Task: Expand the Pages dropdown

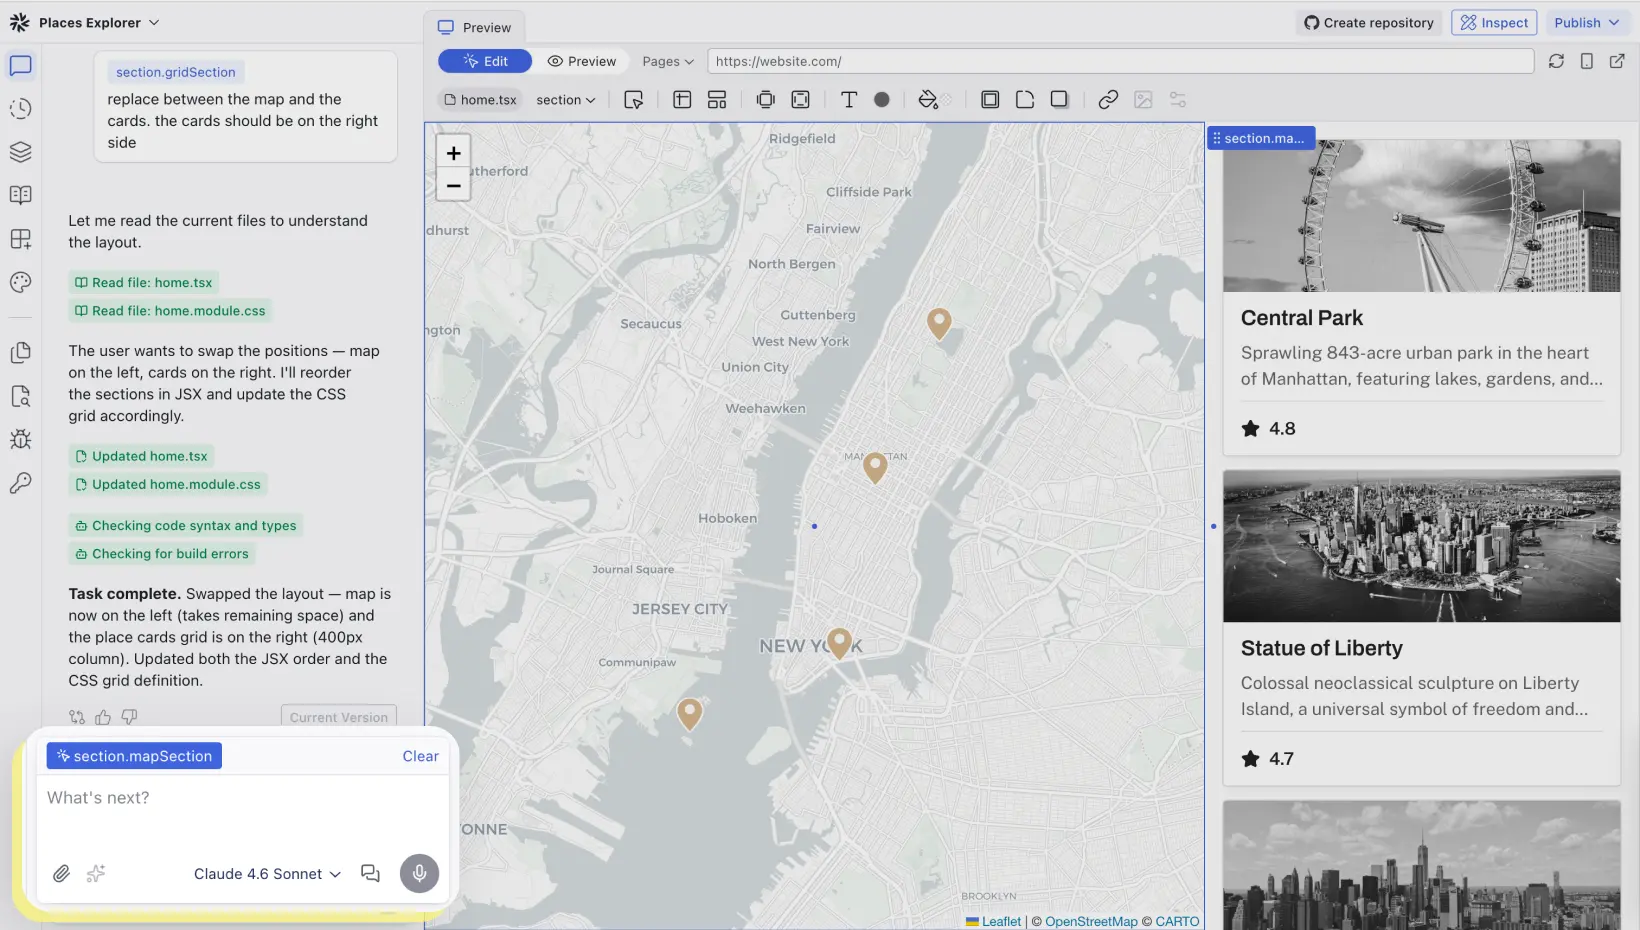Action: 667,61
